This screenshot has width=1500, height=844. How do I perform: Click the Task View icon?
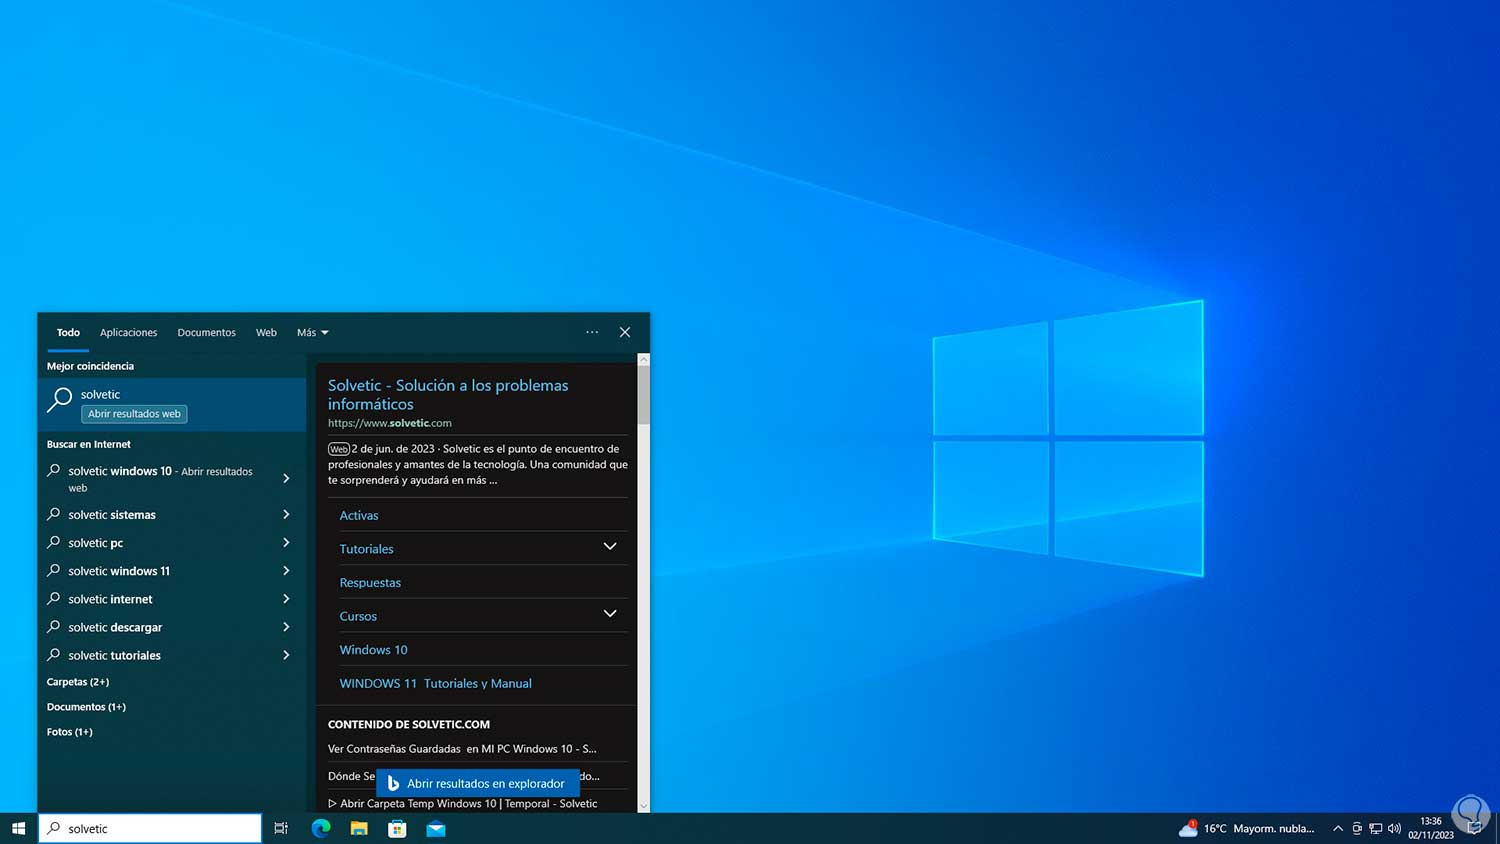tap(281, 828)
